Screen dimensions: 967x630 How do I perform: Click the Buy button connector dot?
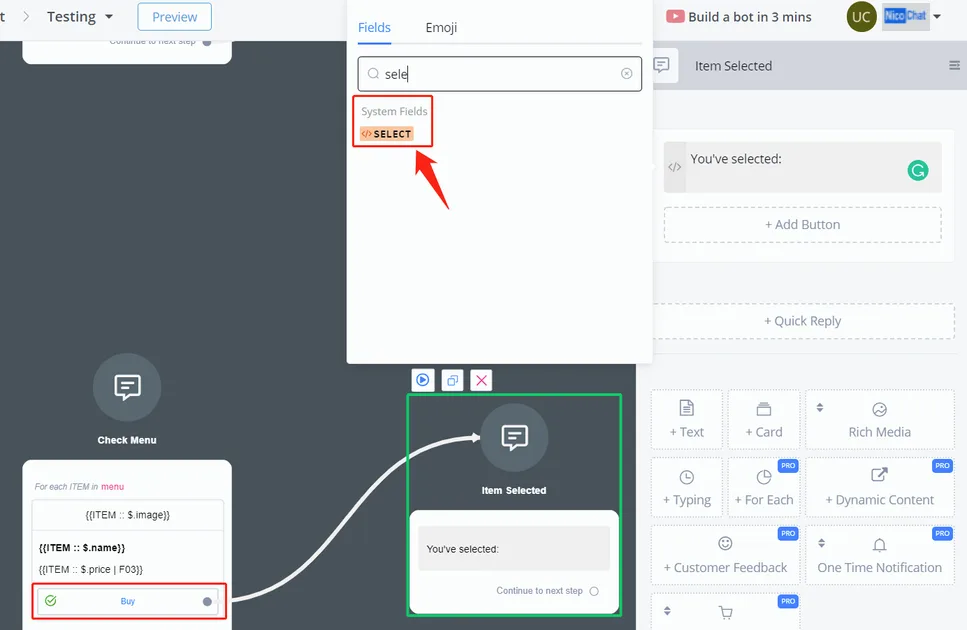[x=207, y=602]
